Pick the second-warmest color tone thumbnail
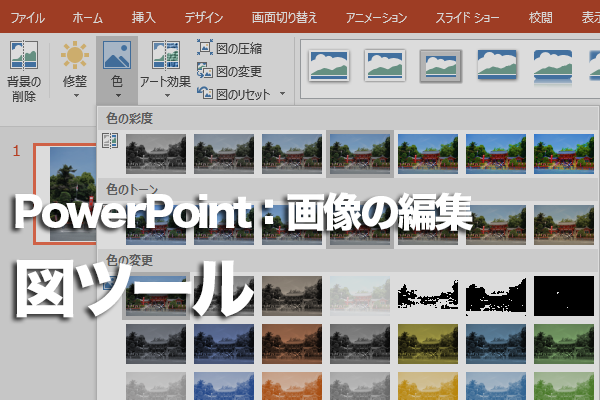600x400 pixels. [496, 225]
